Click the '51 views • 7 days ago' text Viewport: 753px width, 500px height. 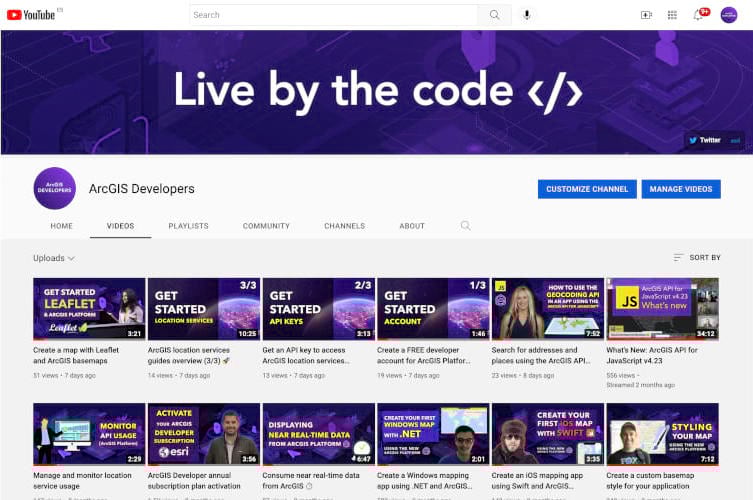(64, 376)
